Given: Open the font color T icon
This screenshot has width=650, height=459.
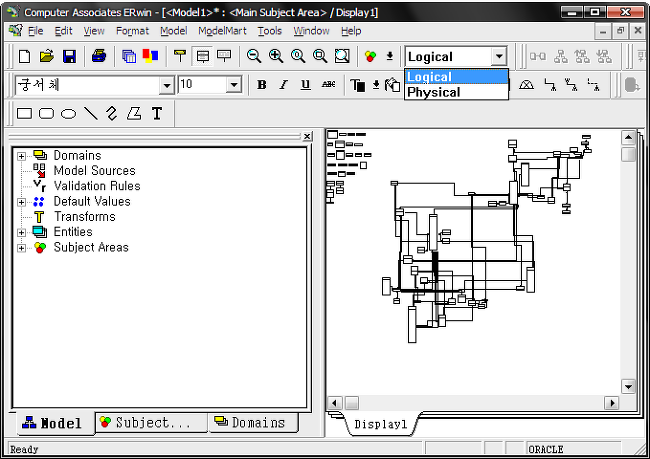Looking at the screenshot, I should click(x=358, y=85).
